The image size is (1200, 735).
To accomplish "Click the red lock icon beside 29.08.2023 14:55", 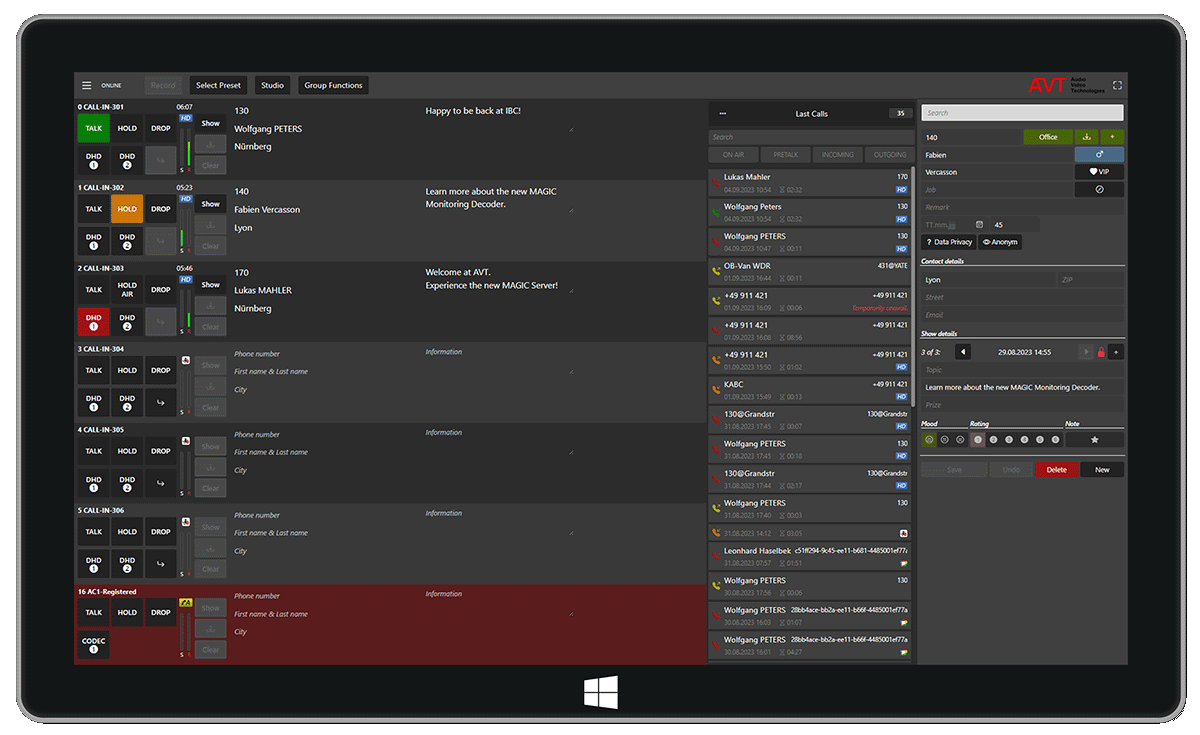I will pos(1101,352).
